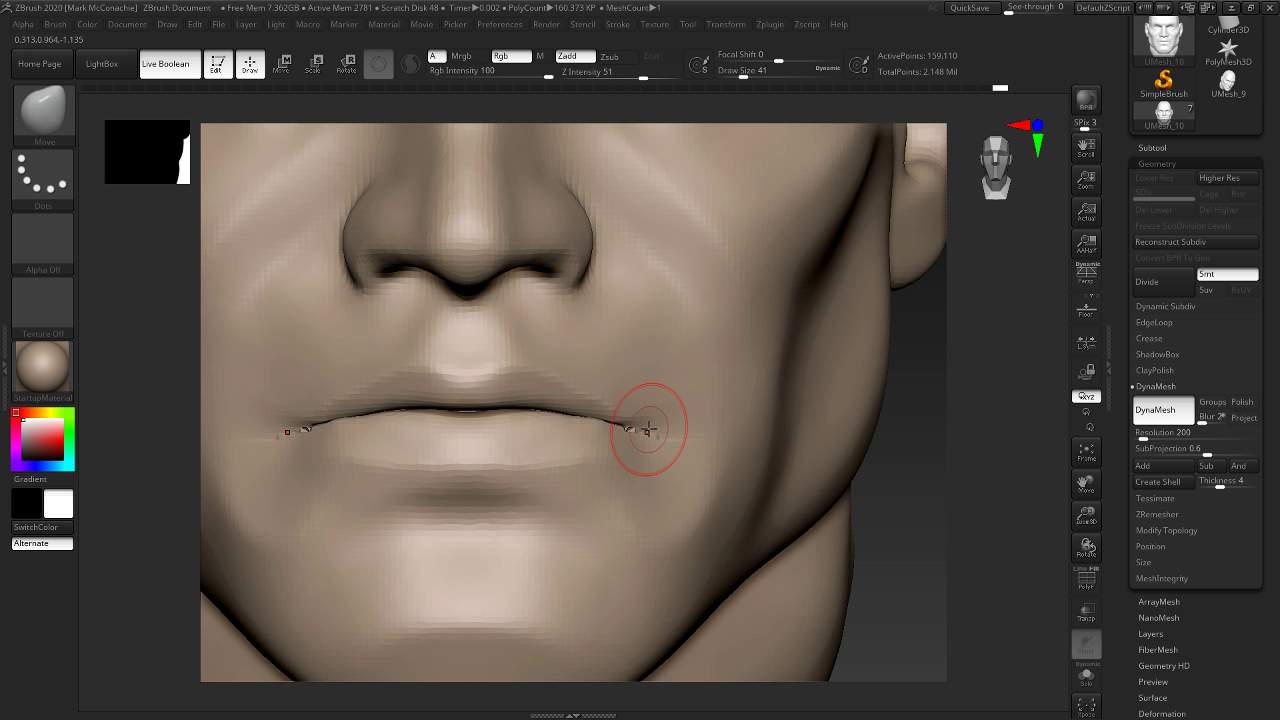Expand the Deformation palette section
1280x720 pixels.
(1161, 714)
